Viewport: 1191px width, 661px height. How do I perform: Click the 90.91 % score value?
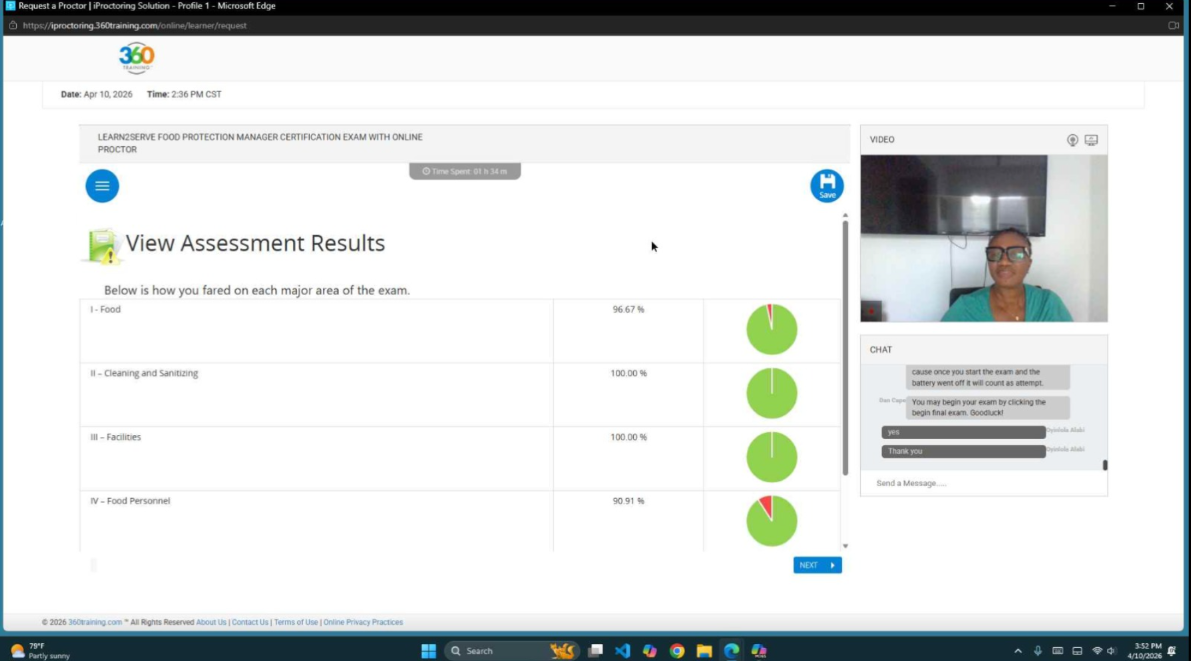(x=628, y=501)
